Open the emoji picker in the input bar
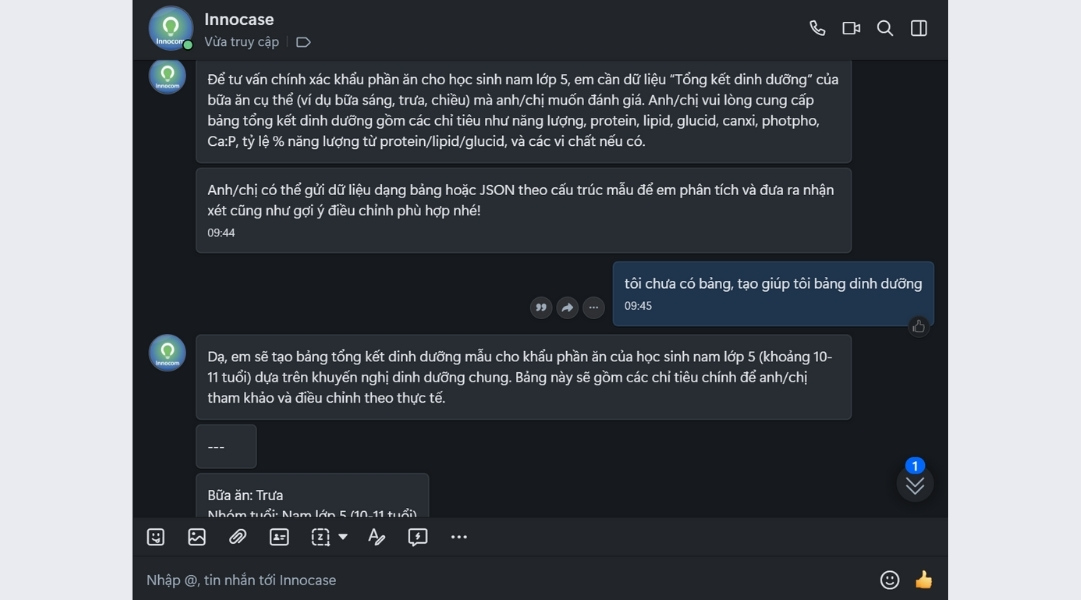This screenshot has height=600, width=1081. coord(889,579)
